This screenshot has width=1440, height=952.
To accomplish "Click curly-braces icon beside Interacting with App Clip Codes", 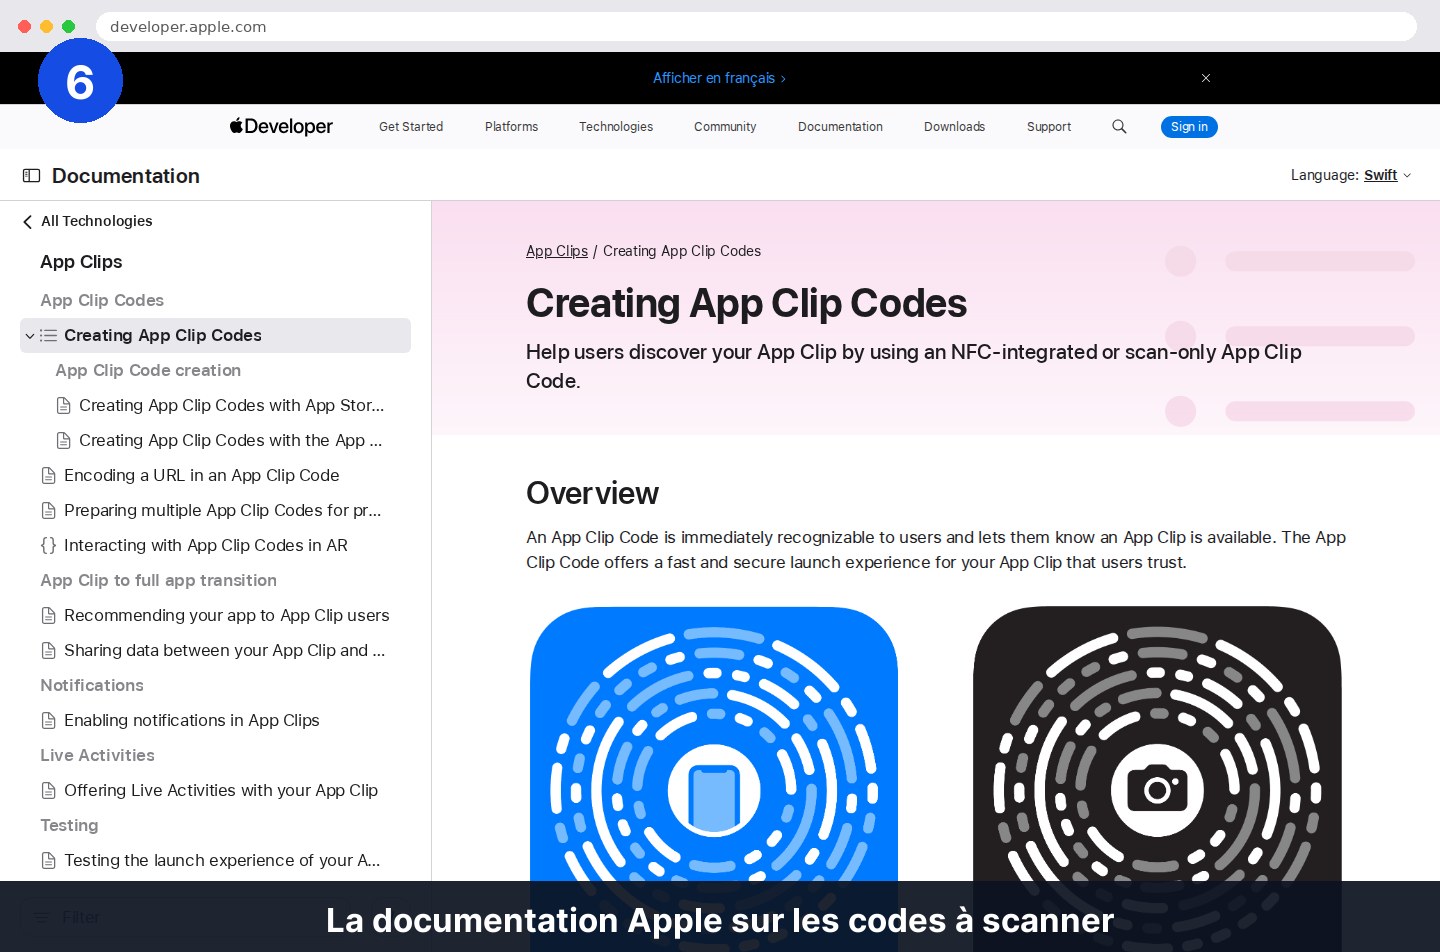I will coord(48,545).
